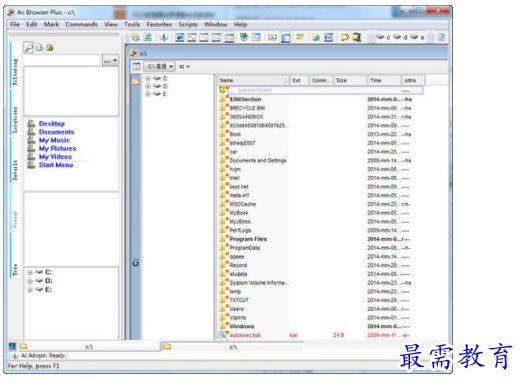Image resolution: width=521 pixels, height=388 pixels.
Task: Click the calendar-like icon left of drive dropdown
Action: [136, 67]
